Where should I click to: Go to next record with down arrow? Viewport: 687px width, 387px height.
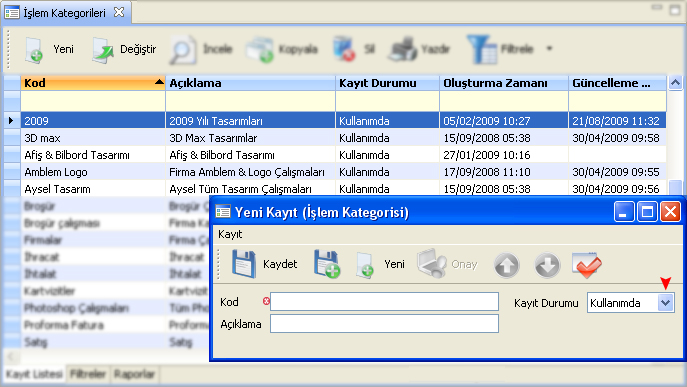(547, 265)
